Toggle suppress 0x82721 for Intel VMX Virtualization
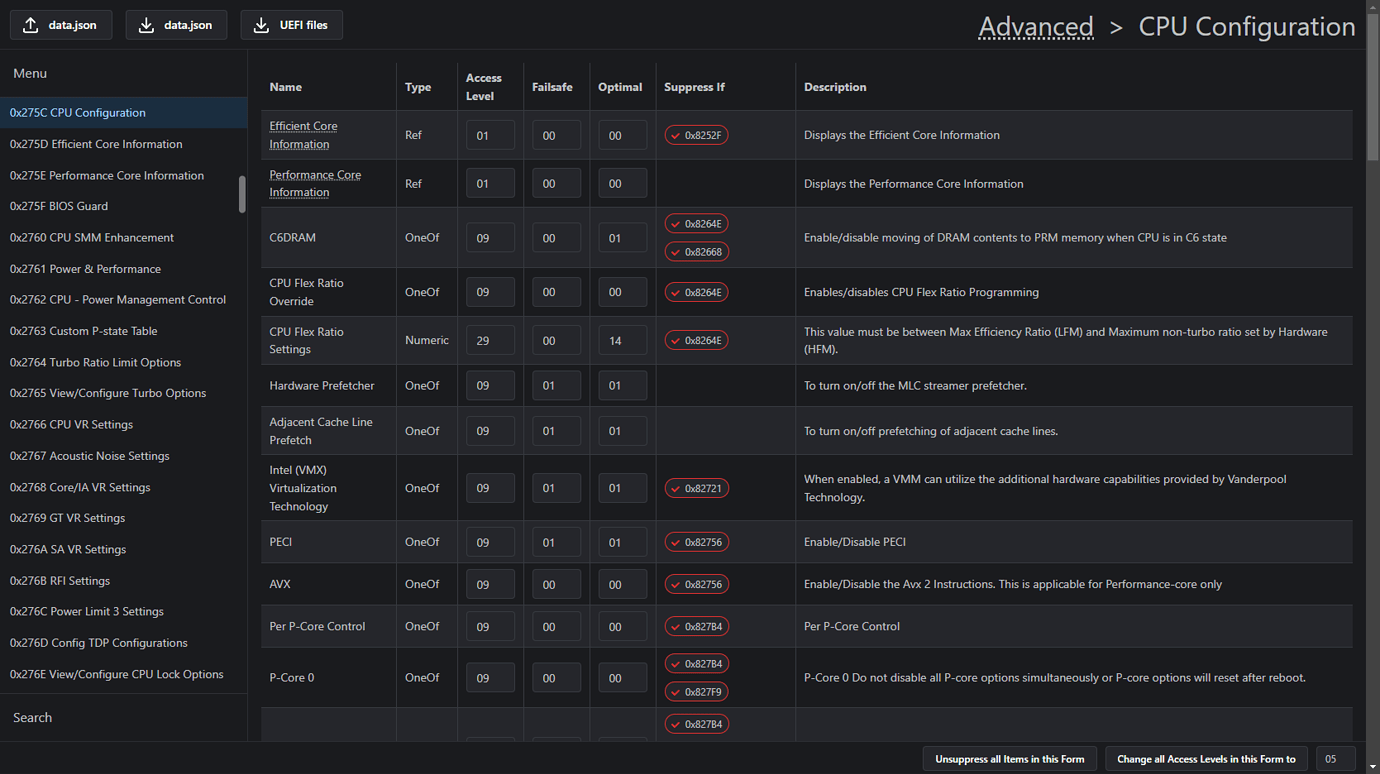The height and width of the screenshot is (774, 1380). pos(696,489)
